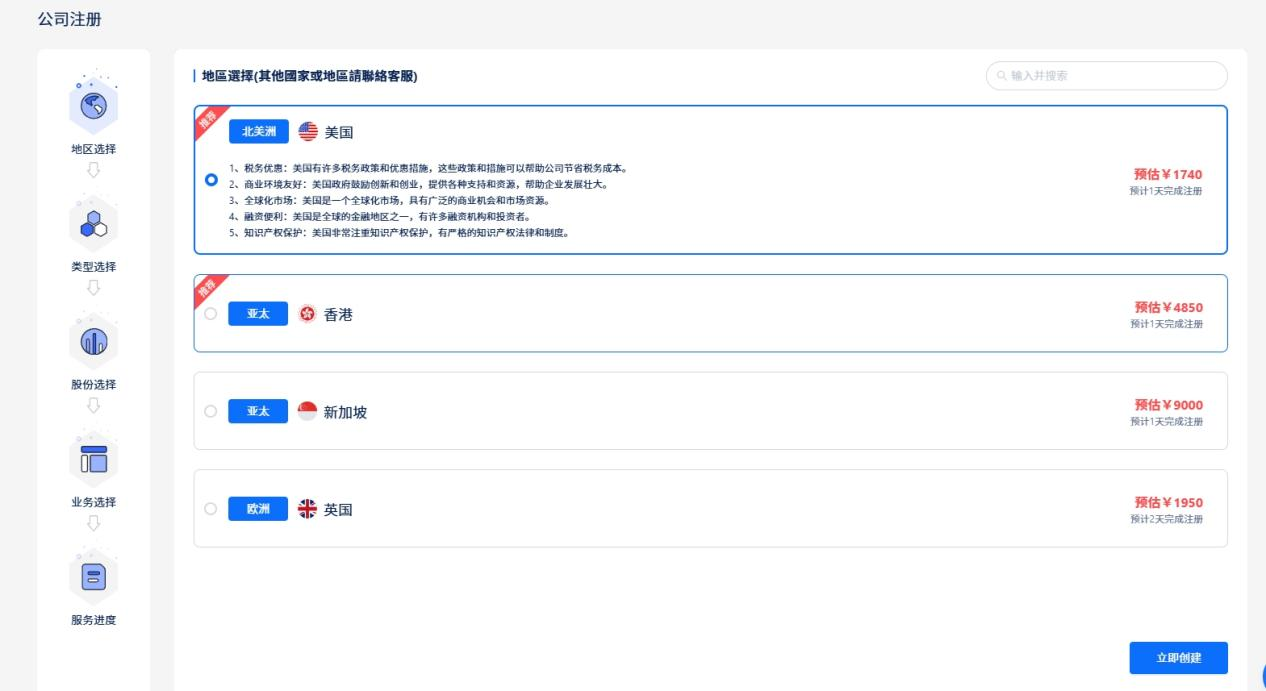1266x691 pixels.
Task: Select the 美国 radio button
Action: [x=211, y=180]
